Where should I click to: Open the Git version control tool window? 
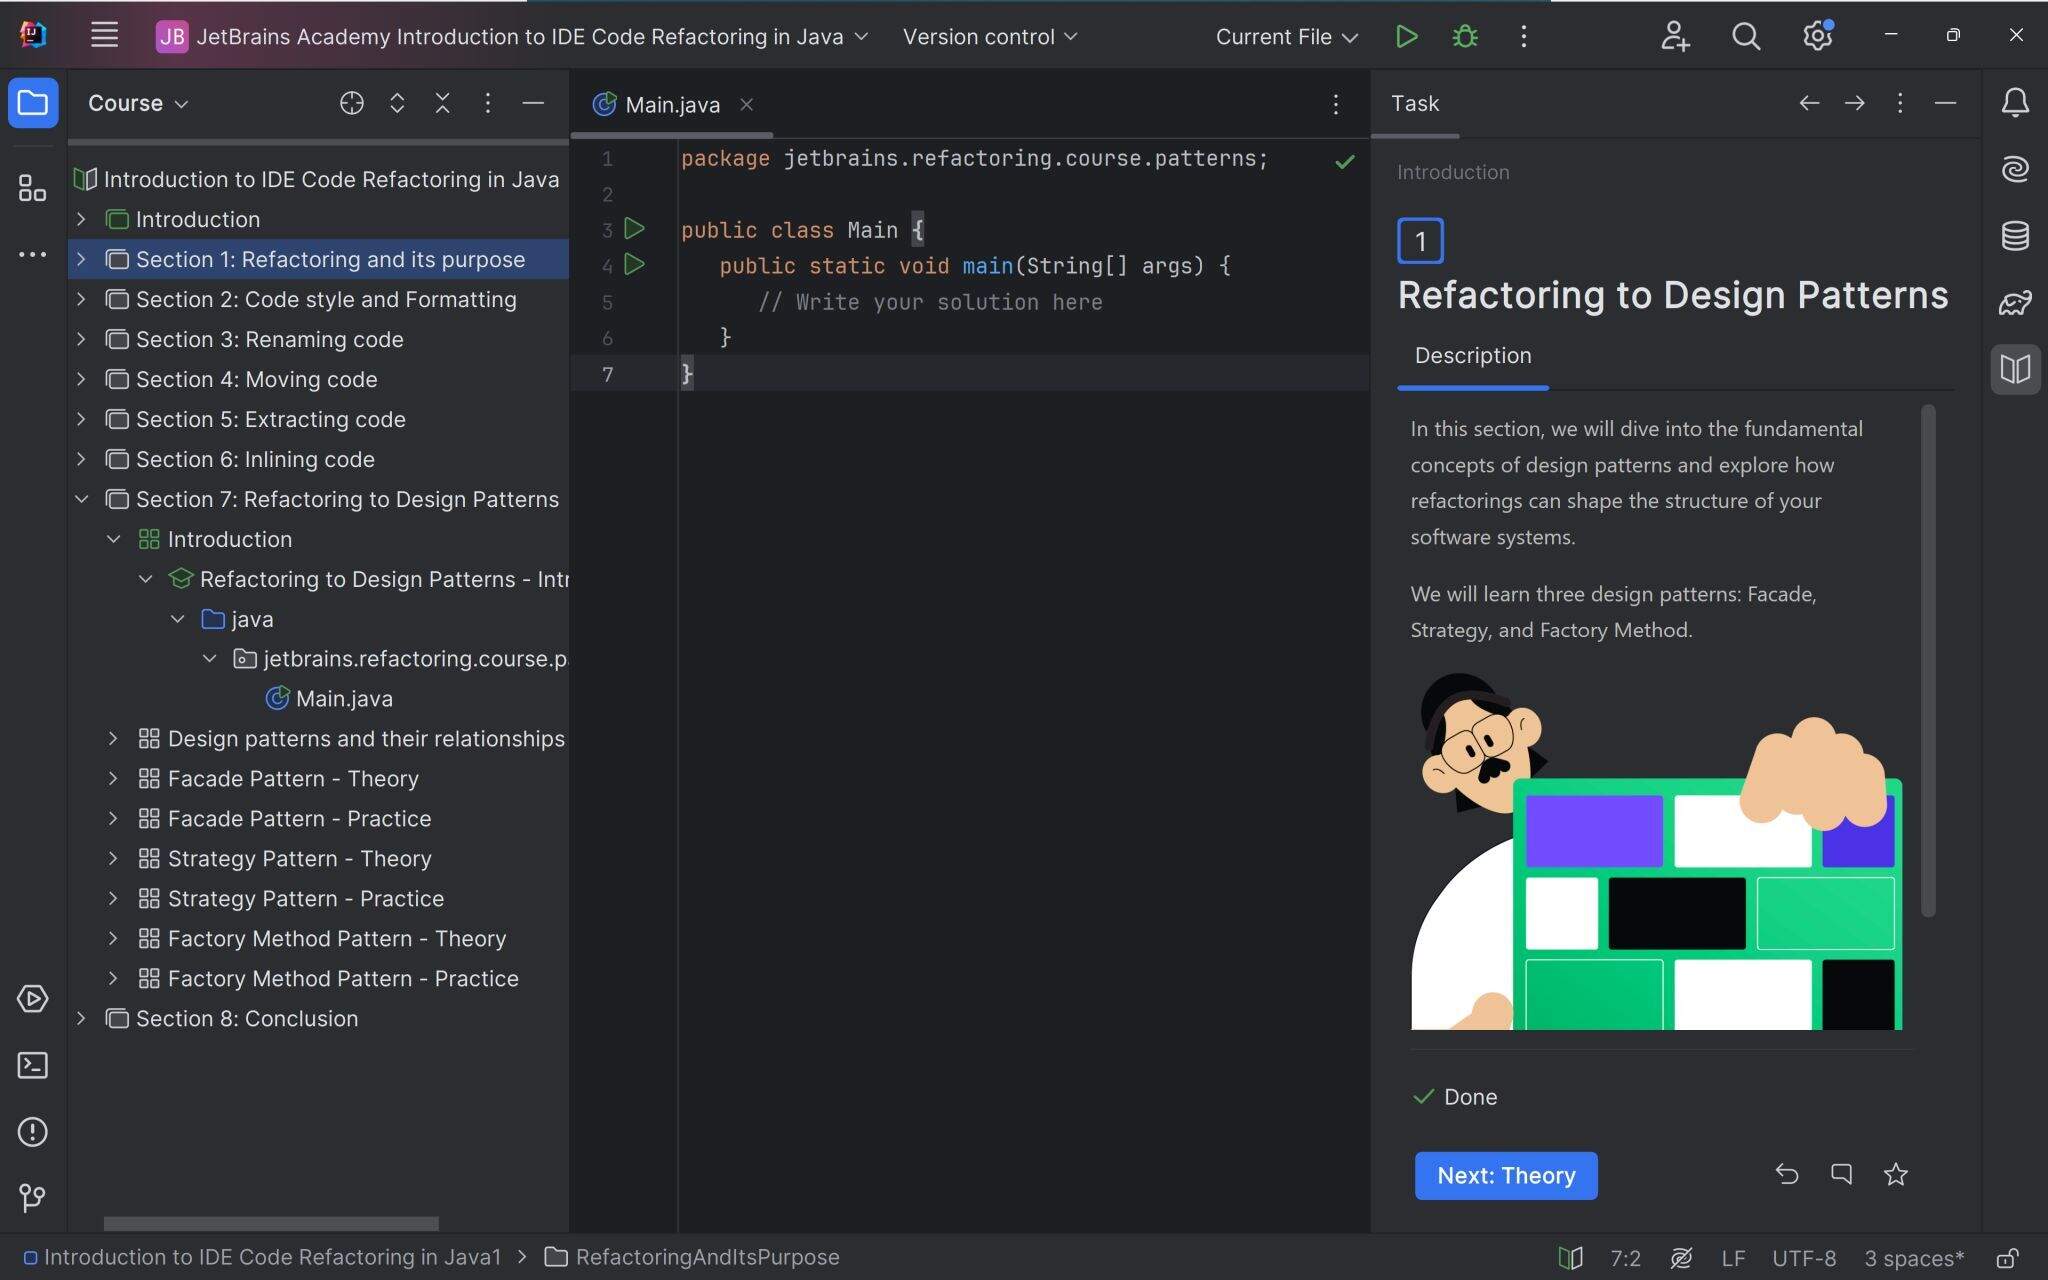point(32,1197)
